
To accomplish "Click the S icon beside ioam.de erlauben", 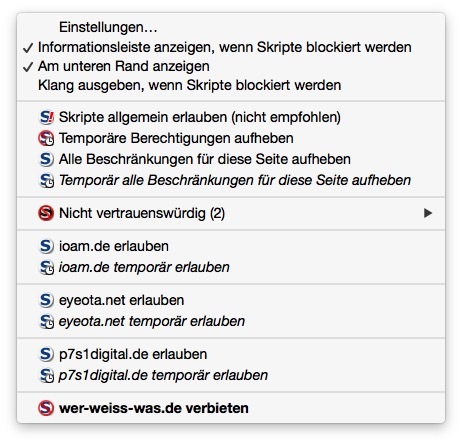I will [x=46, y=246].
